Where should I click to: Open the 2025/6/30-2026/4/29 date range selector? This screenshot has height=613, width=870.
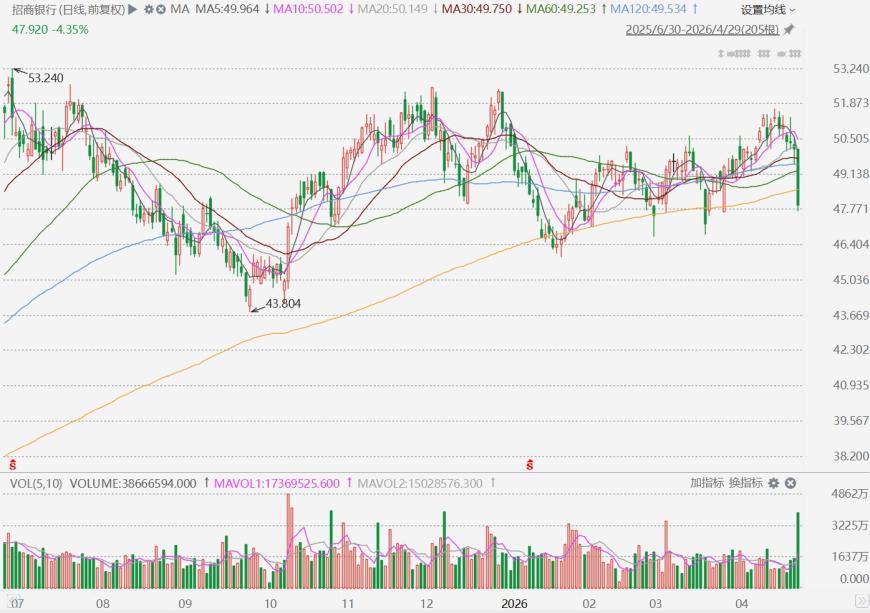click(x=702, y=30)
